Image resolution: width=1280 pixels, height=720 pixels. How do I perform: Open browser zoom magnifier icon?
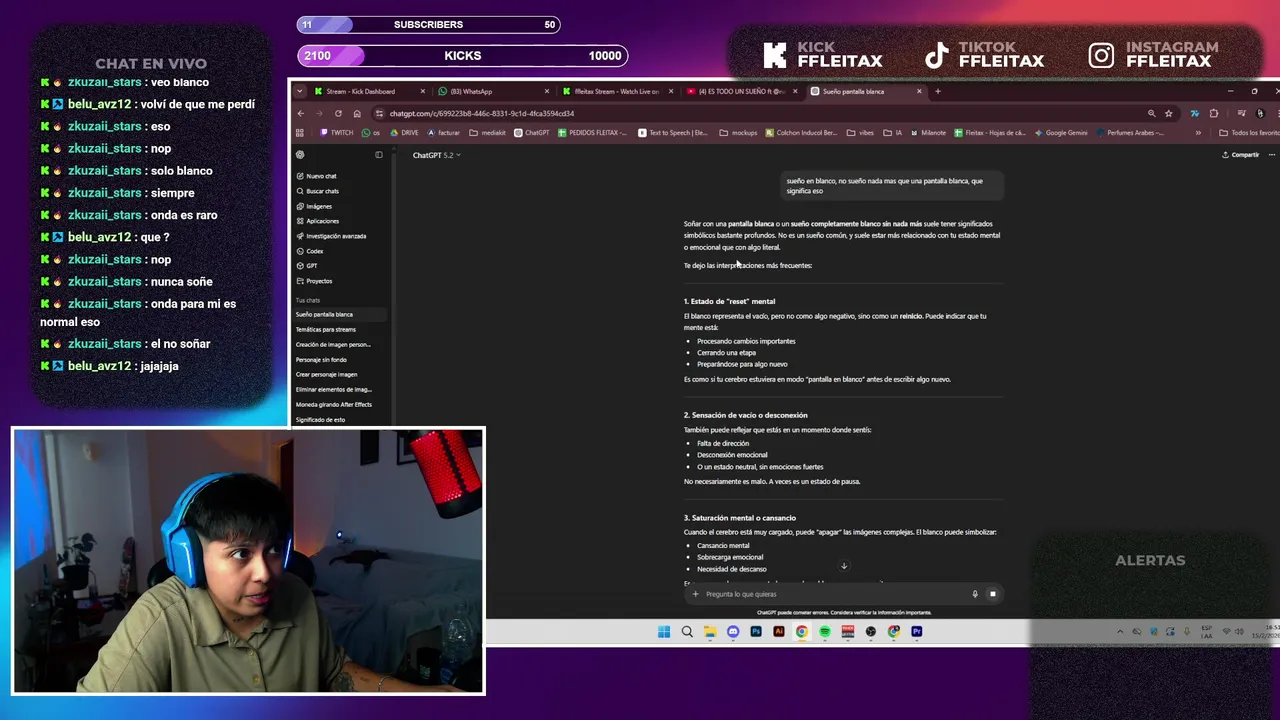[x=1151, y=113]
